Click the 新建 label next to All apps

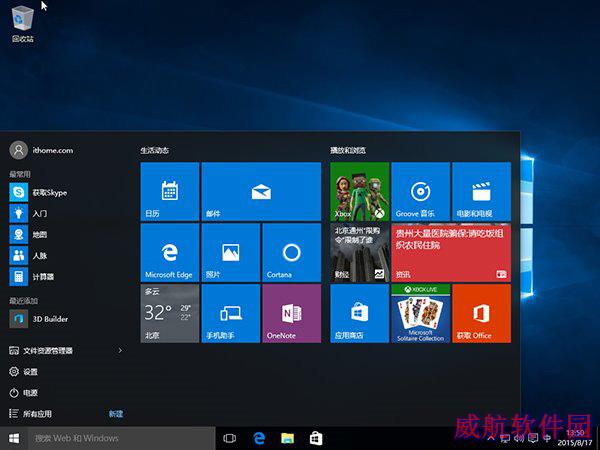tap(116, 414)
